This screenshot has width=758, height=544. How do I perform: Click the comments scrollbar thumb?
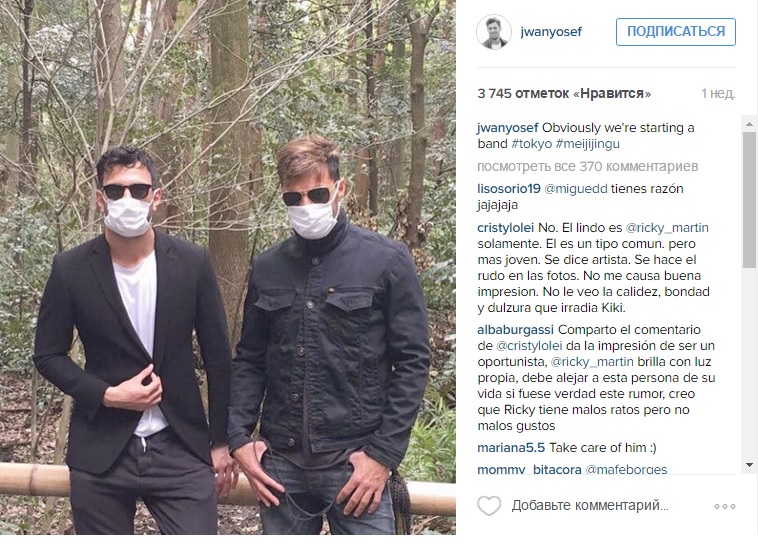point(749,200)
